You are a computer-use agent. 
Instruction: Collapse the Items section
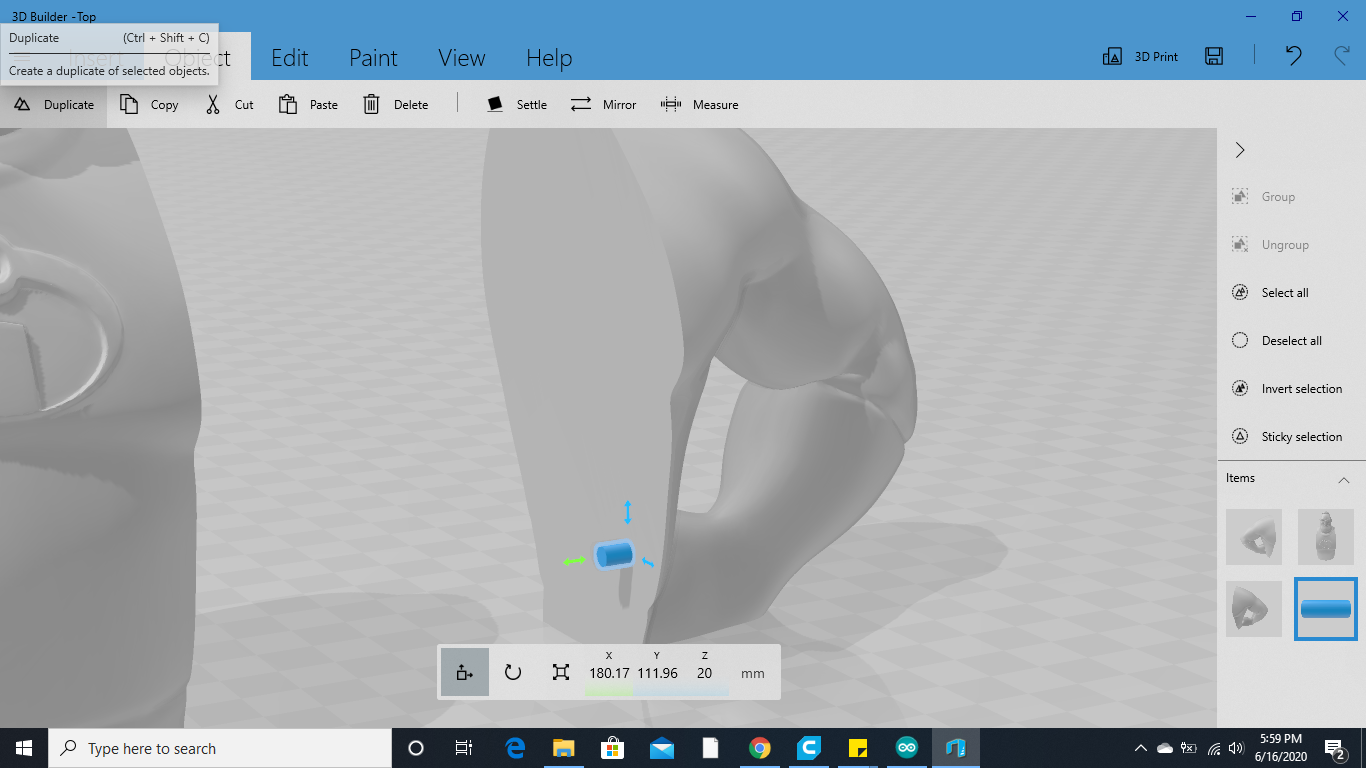(1345, 480)
